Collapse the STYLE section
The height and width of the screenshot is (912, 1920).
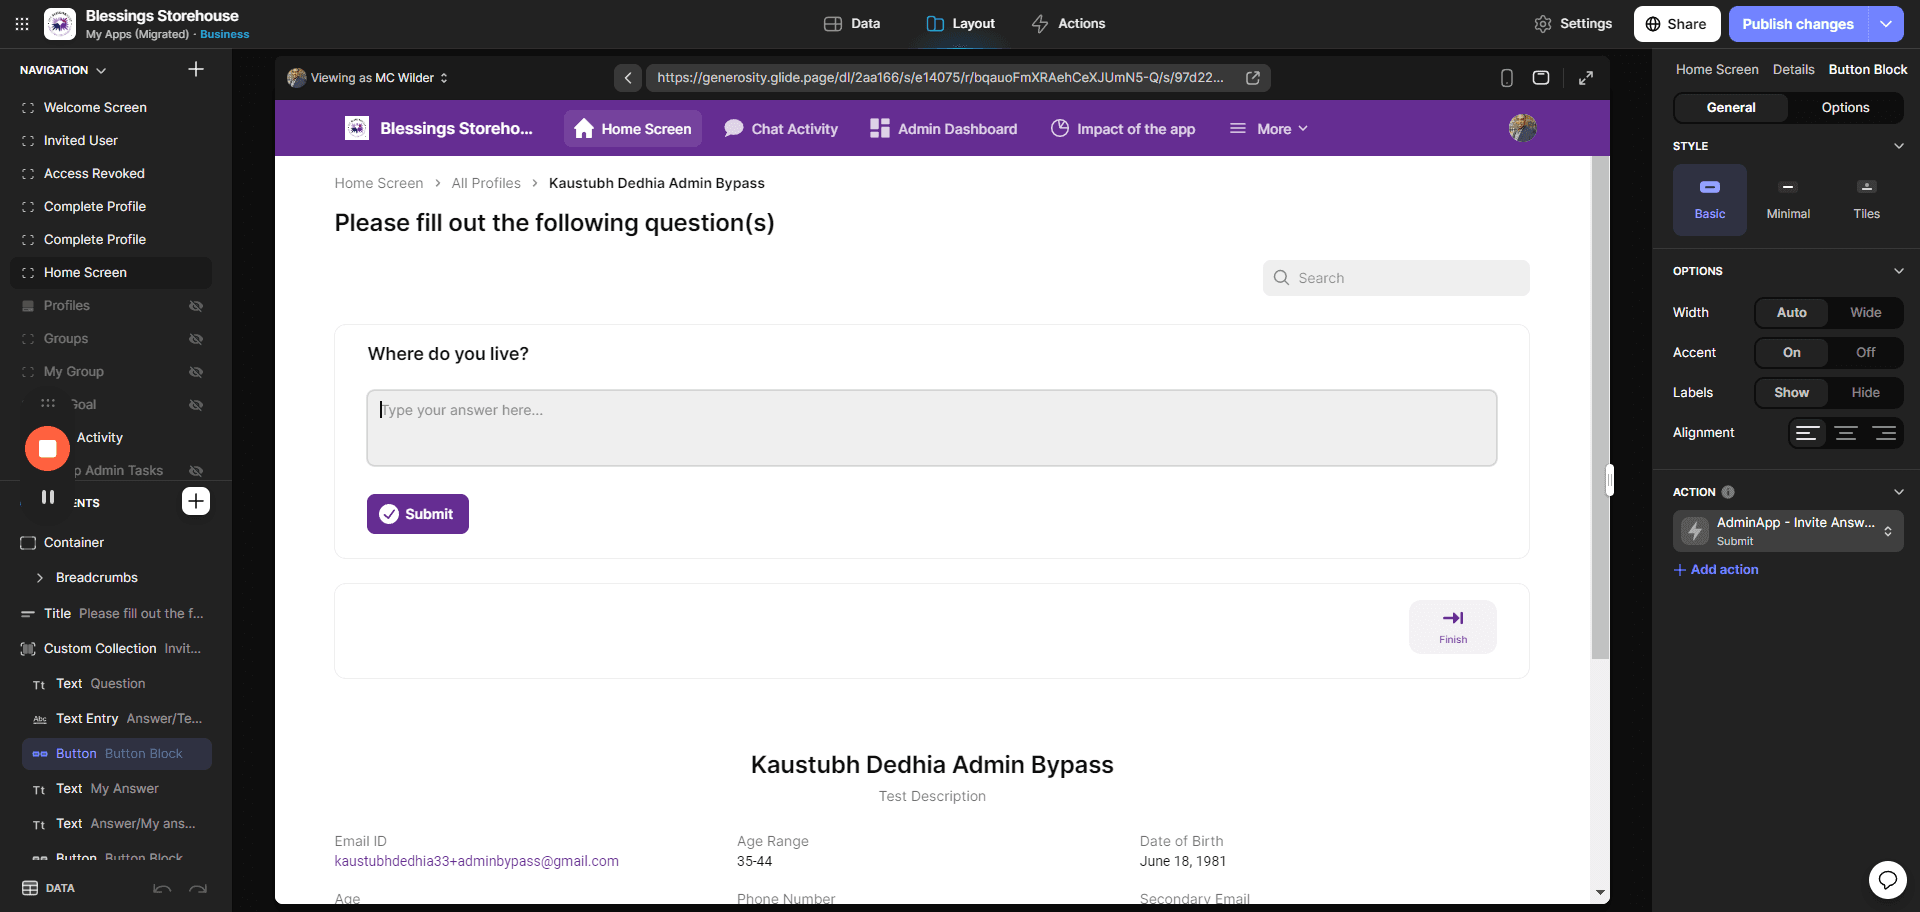click(1898, 146)
